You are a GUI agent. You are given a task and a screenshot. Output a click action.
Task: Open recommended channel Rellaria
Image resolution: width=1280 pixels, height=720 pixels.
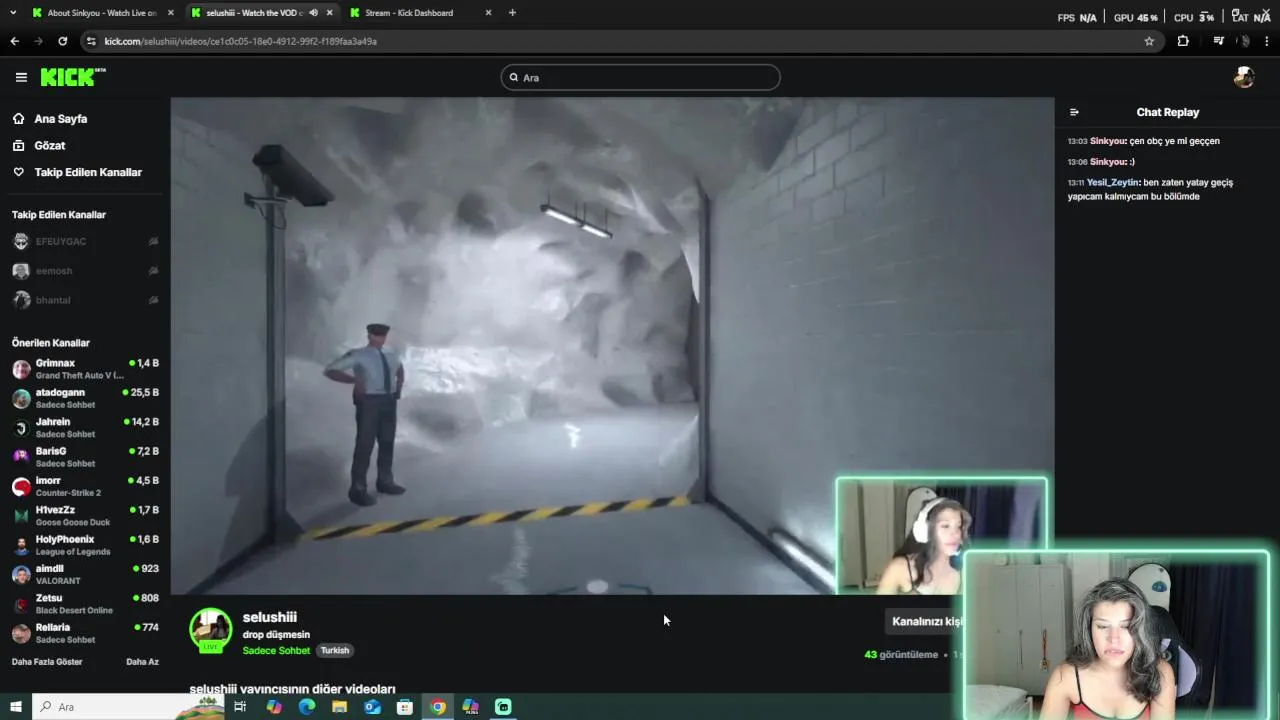coord(85,633)
